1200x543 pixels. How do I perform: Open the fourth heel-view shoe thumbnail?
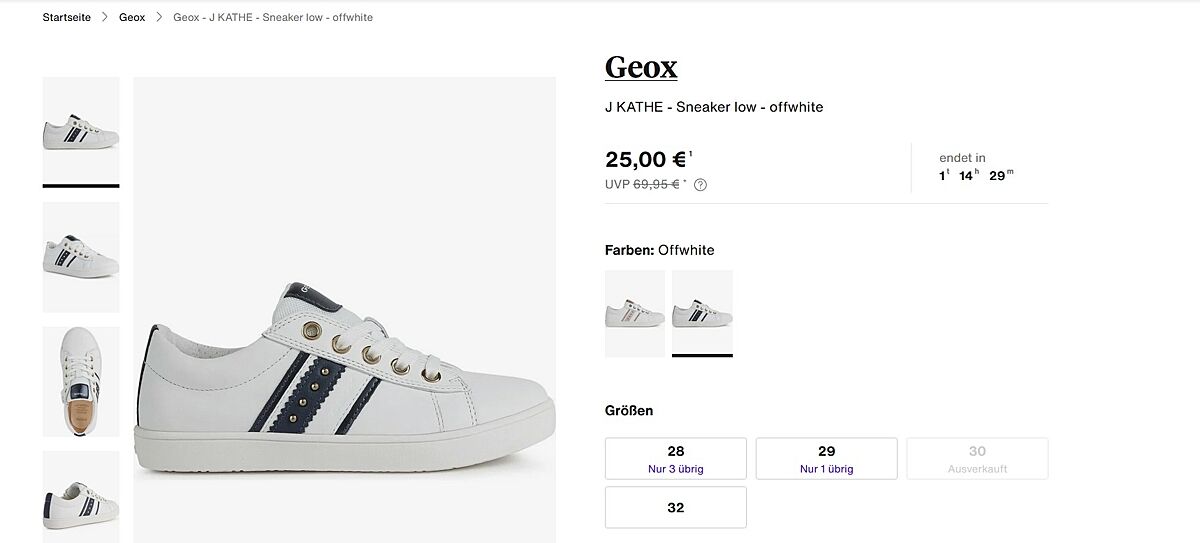tap(81, 497)
